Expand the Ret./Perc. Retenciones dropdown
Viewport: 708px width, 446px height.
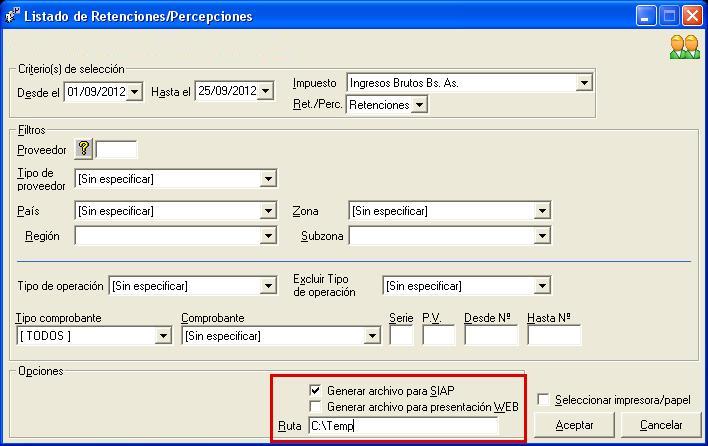click(419, 105)
